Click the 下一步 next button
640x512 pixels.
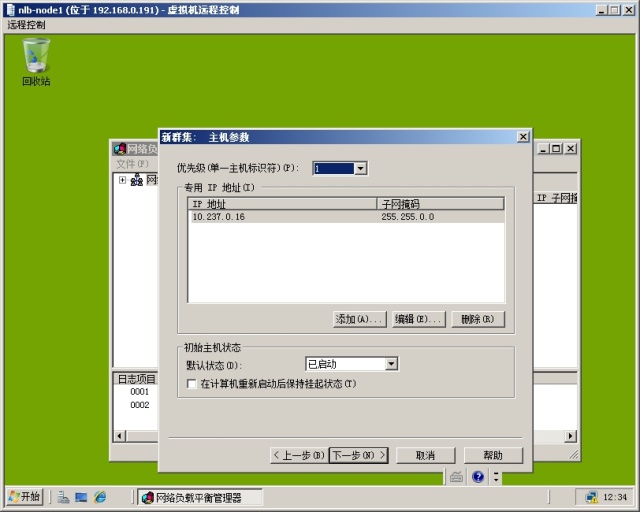pos(358,455)
